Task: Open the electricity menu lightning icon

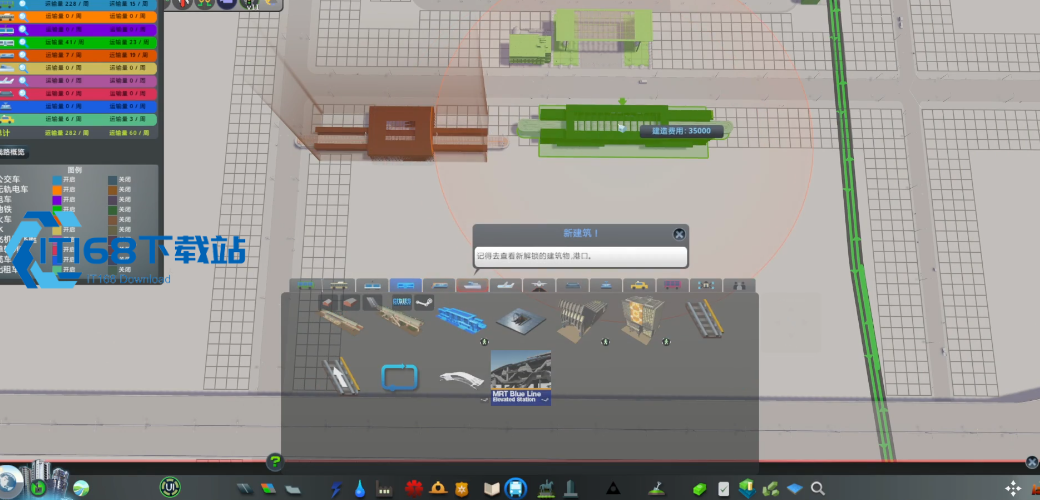Action: [336, 489]
